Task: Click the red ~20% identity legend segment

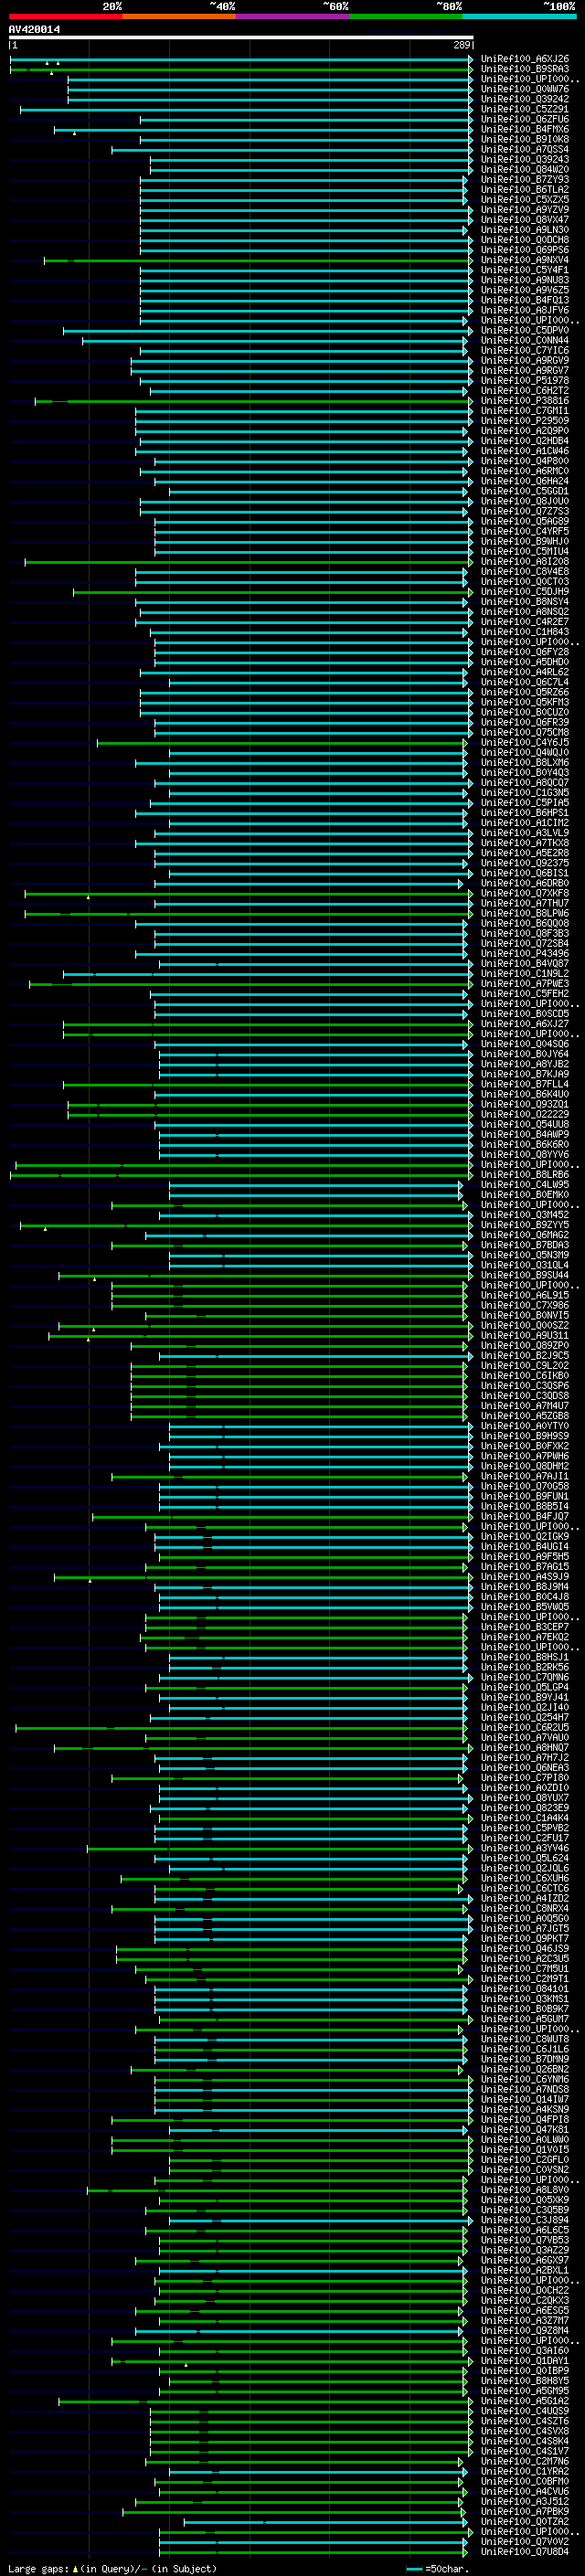Action: click(65, 16)
